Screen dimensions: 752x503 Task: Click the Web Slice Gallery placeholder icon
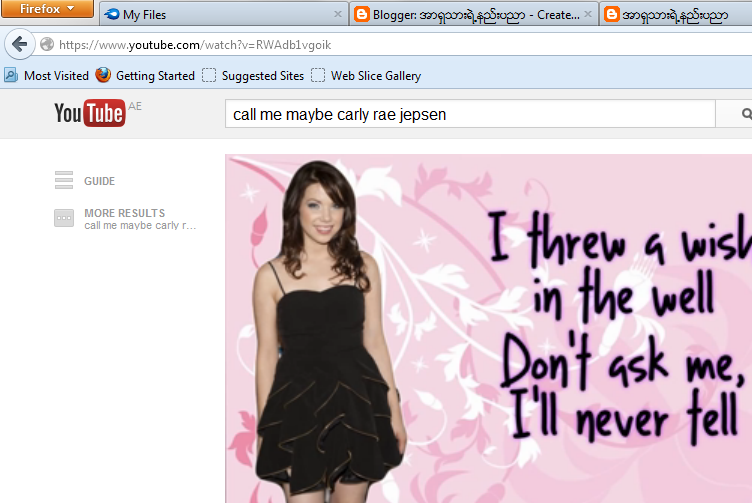(318, 75)
